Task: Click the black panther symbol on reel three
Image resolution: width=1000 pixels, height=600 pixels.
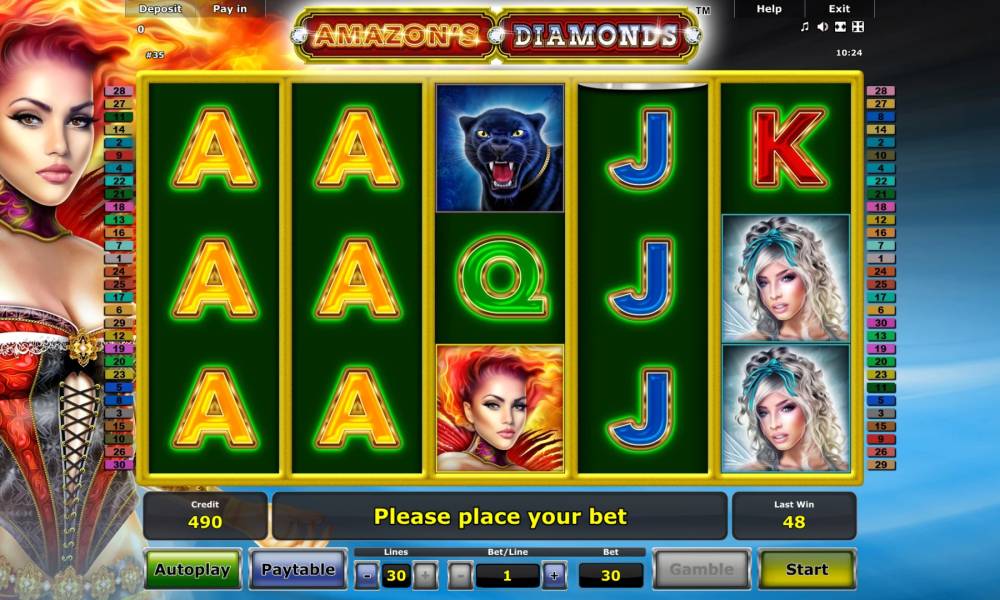Action: pyautogui.click(x=500, y=148)
